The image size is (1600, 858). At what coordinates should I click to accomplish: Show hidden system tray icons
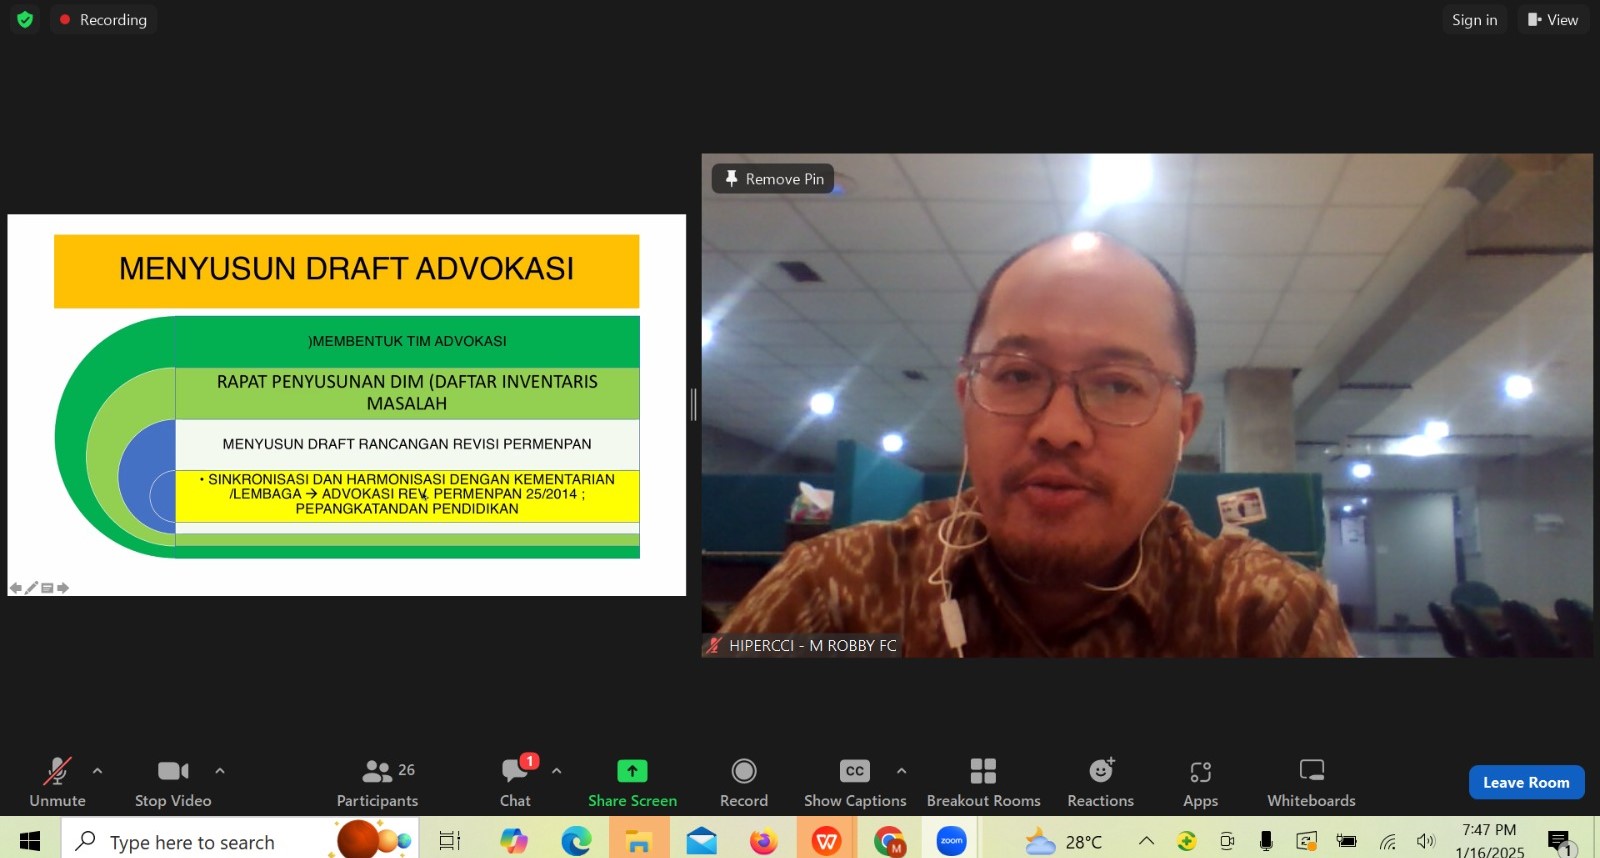pos(1146,841)
